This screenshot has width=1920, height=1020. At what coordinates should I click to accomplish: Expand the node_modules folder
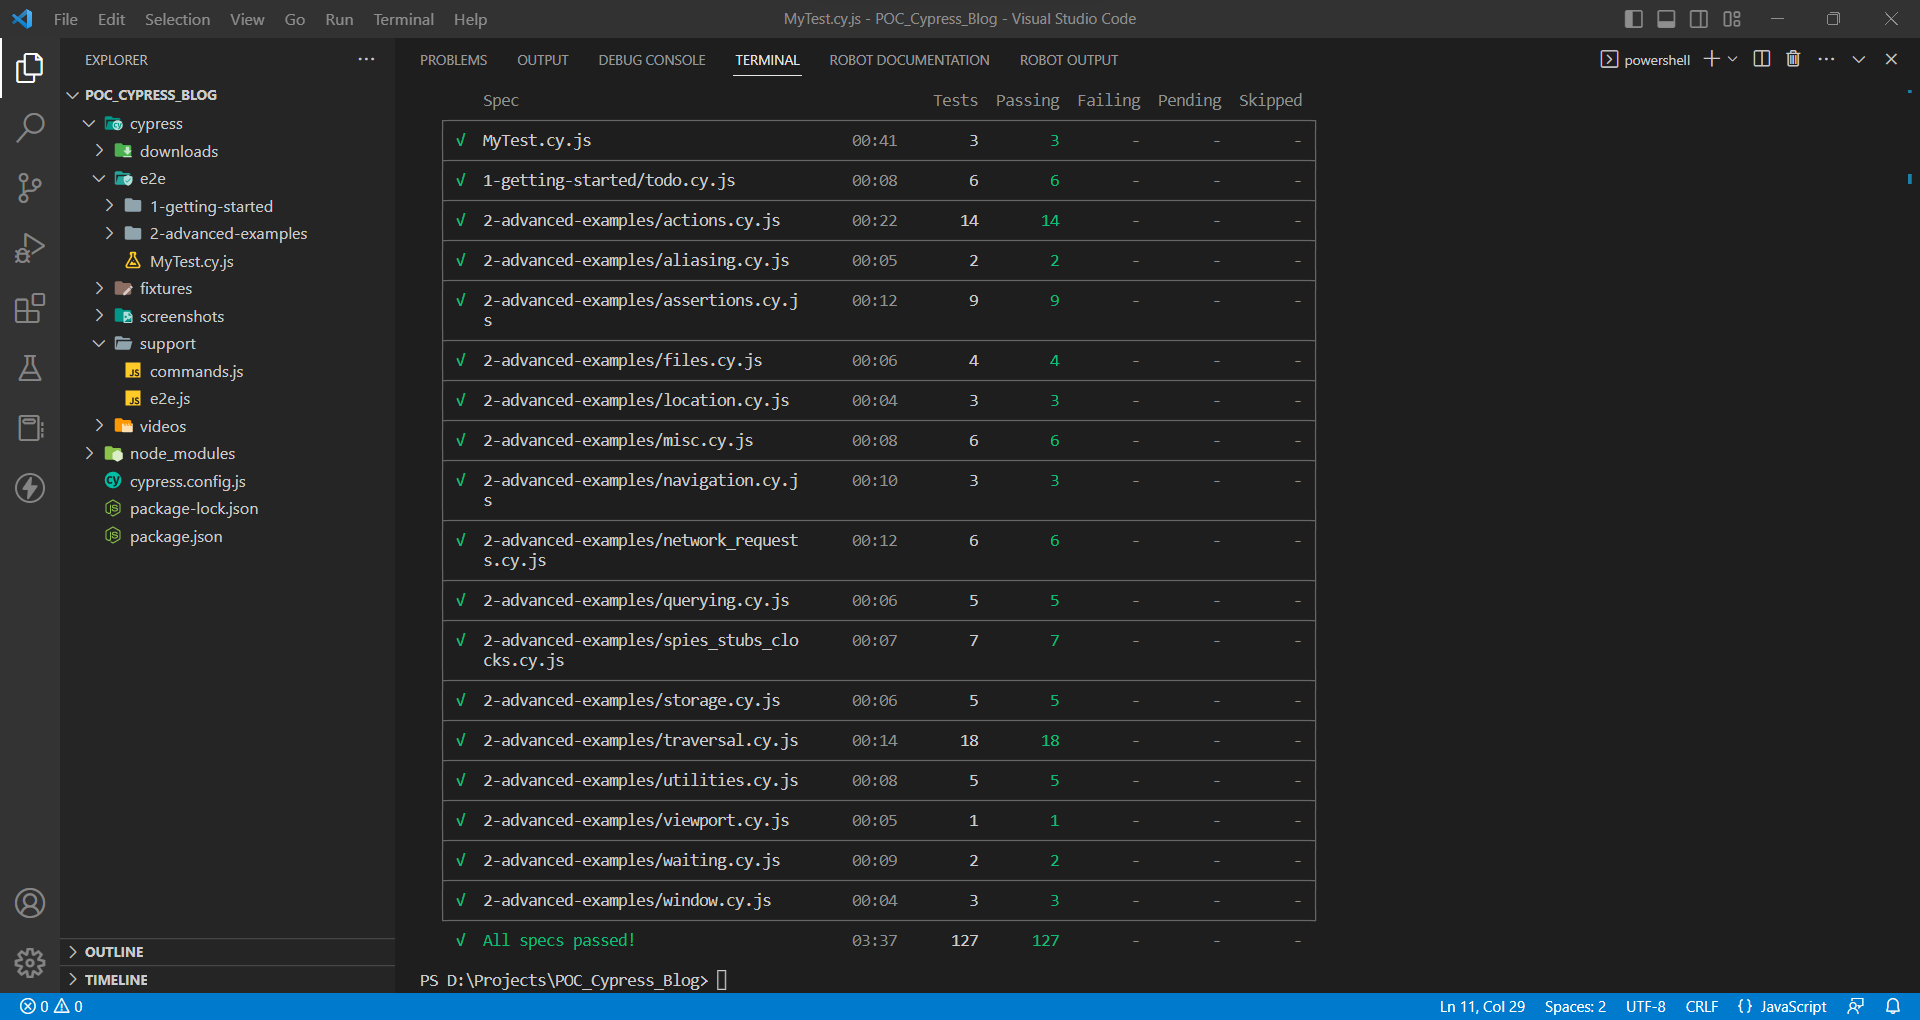pyautogui.click(x=89, y=453)
